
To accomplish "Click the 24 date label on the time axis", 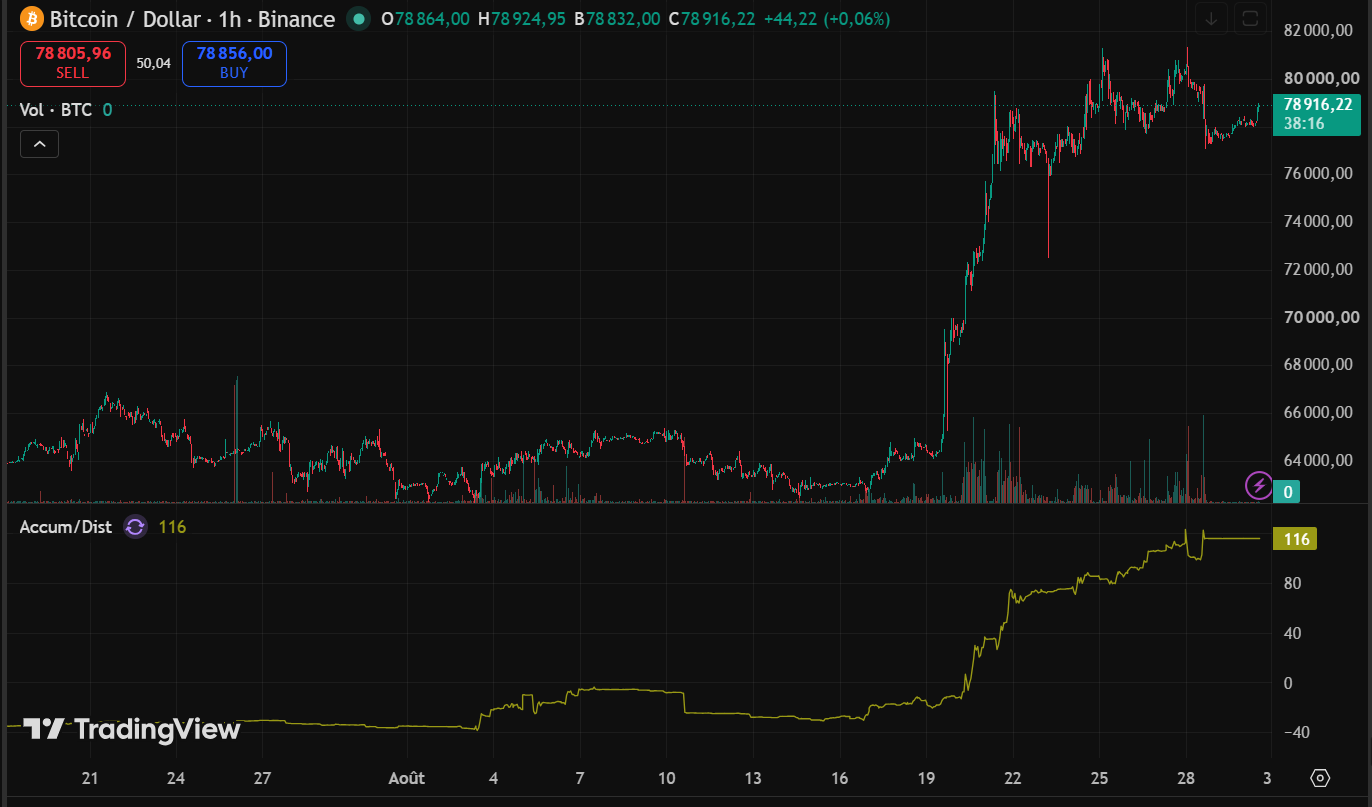I will tap(176, 778).
